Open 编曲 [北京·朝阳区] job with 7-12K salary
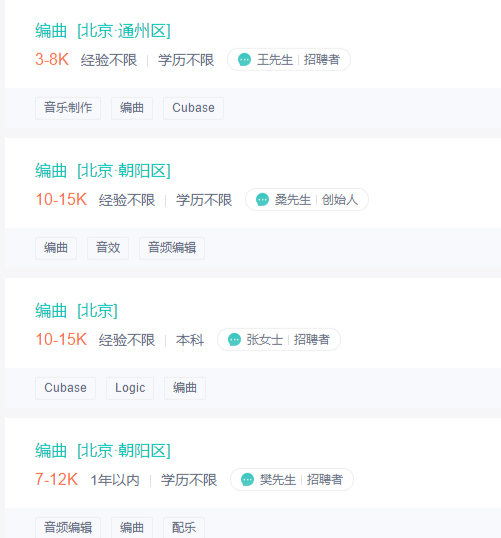Image resolution: width=501 pixels, height=538 pixels. (x=103, y=451)
